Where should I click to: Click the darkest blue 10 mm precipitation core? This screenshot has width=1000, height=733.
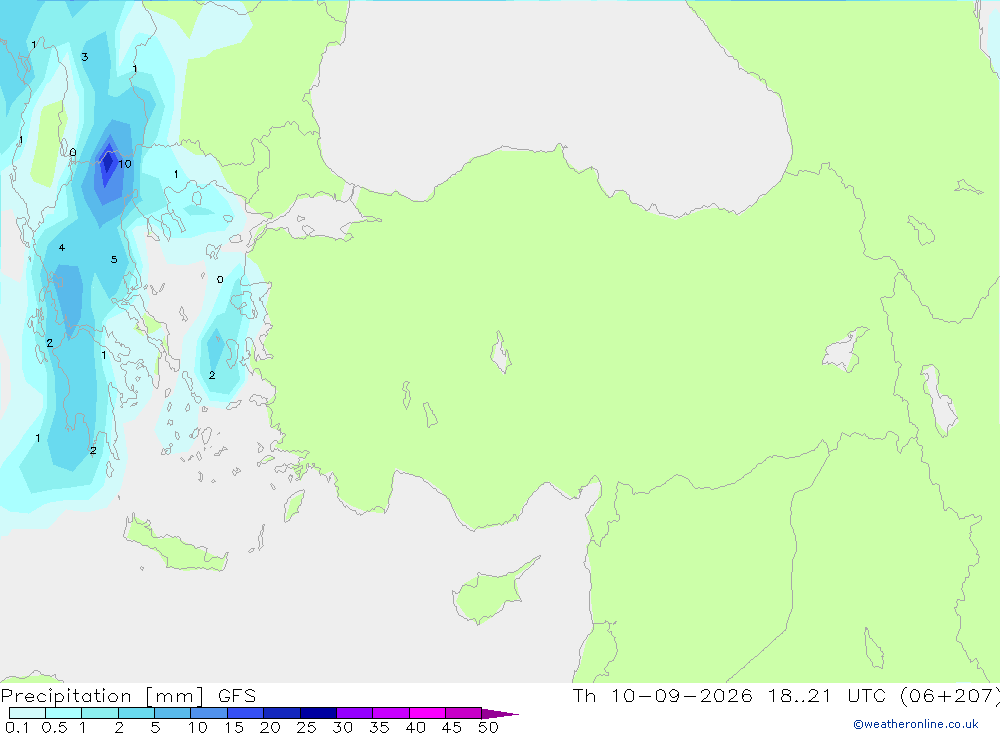(108, 165)
